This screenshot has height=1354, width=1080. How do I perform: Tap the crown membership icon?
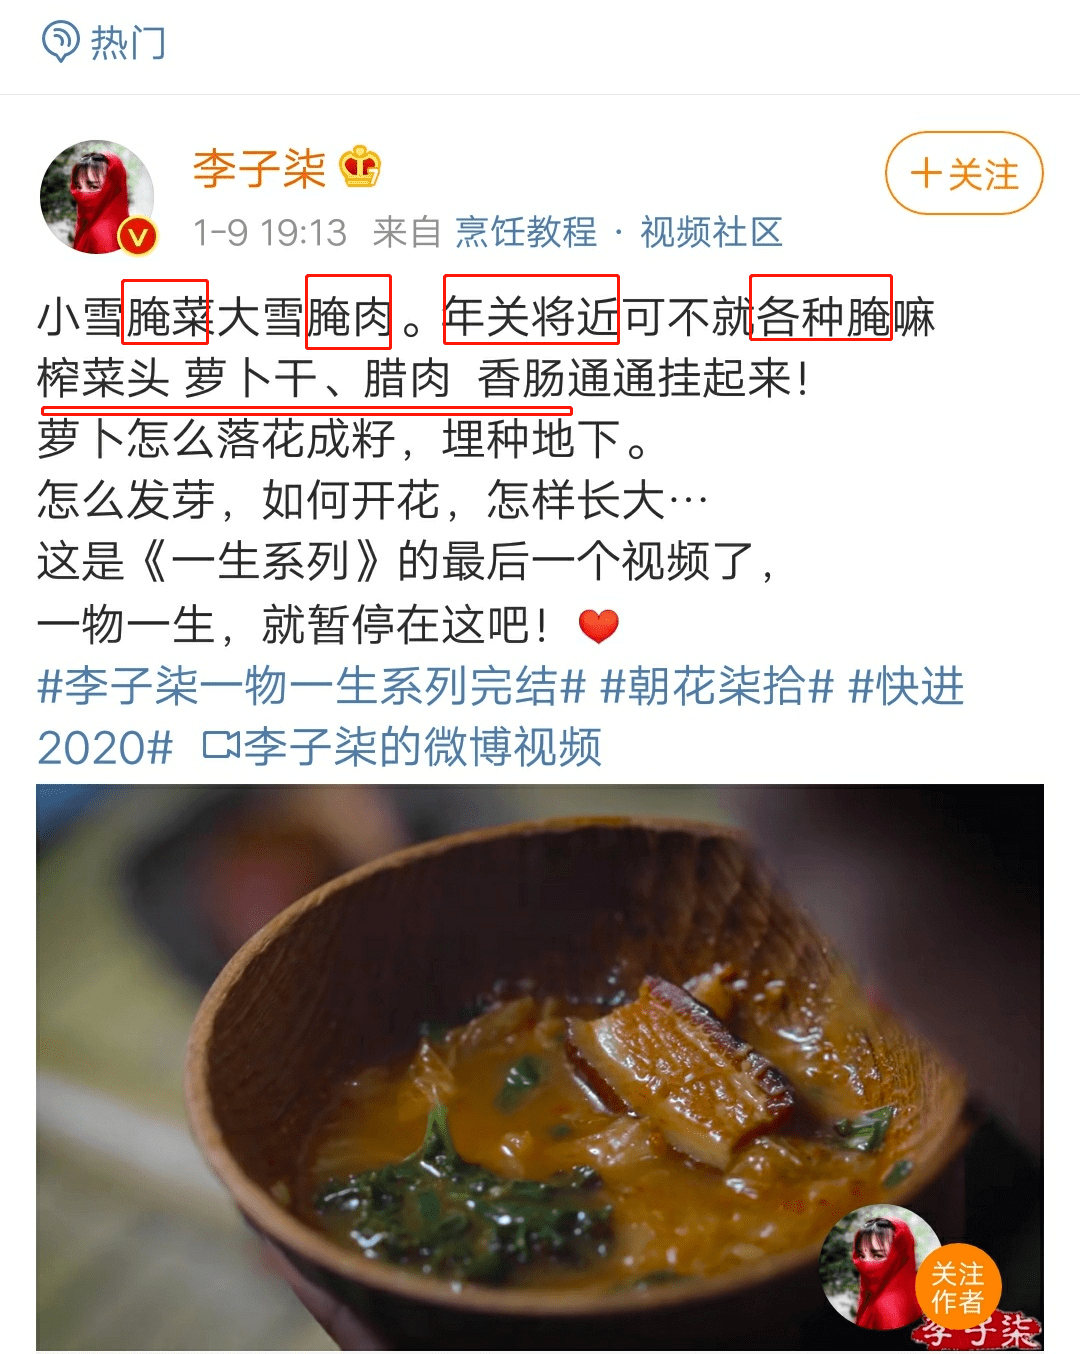coord(360,166)
